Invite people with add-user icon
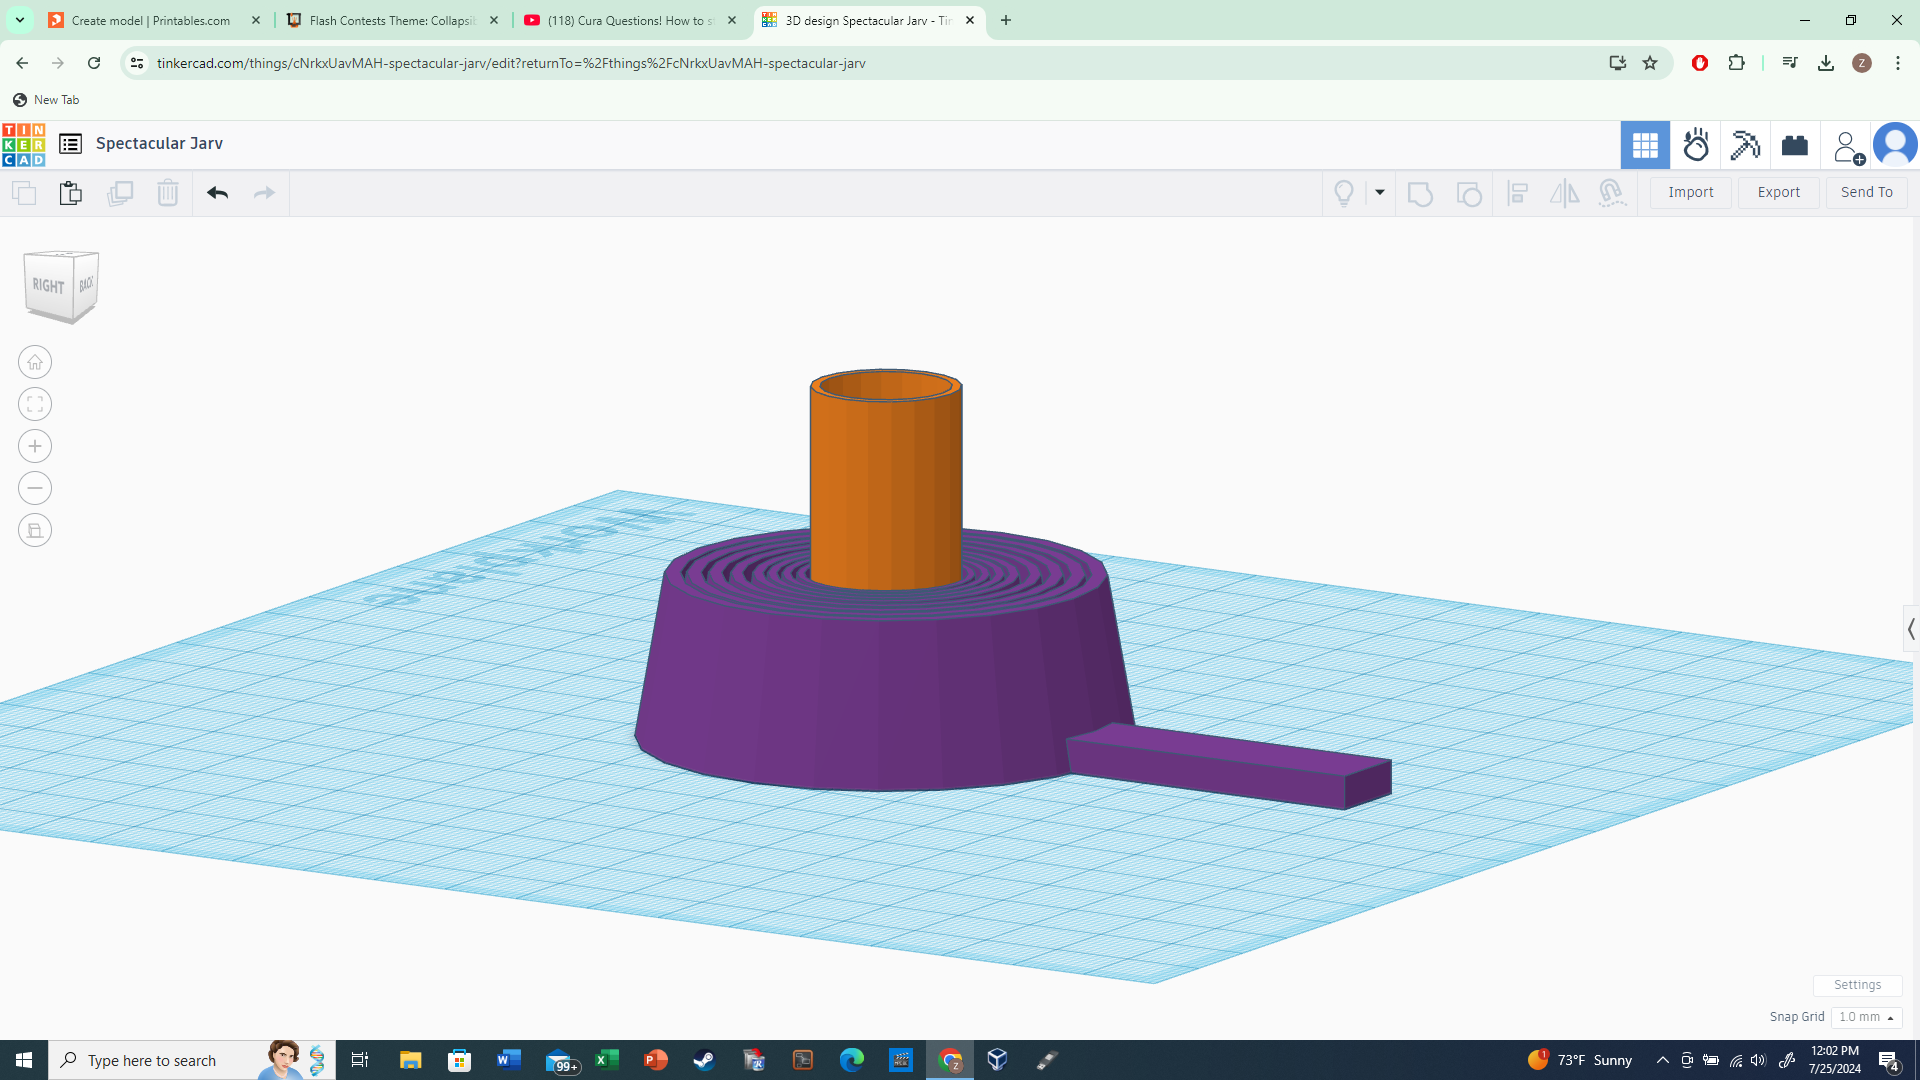The height and width of the screenshot is (1080, 1920). click(x=1848, y=147)
